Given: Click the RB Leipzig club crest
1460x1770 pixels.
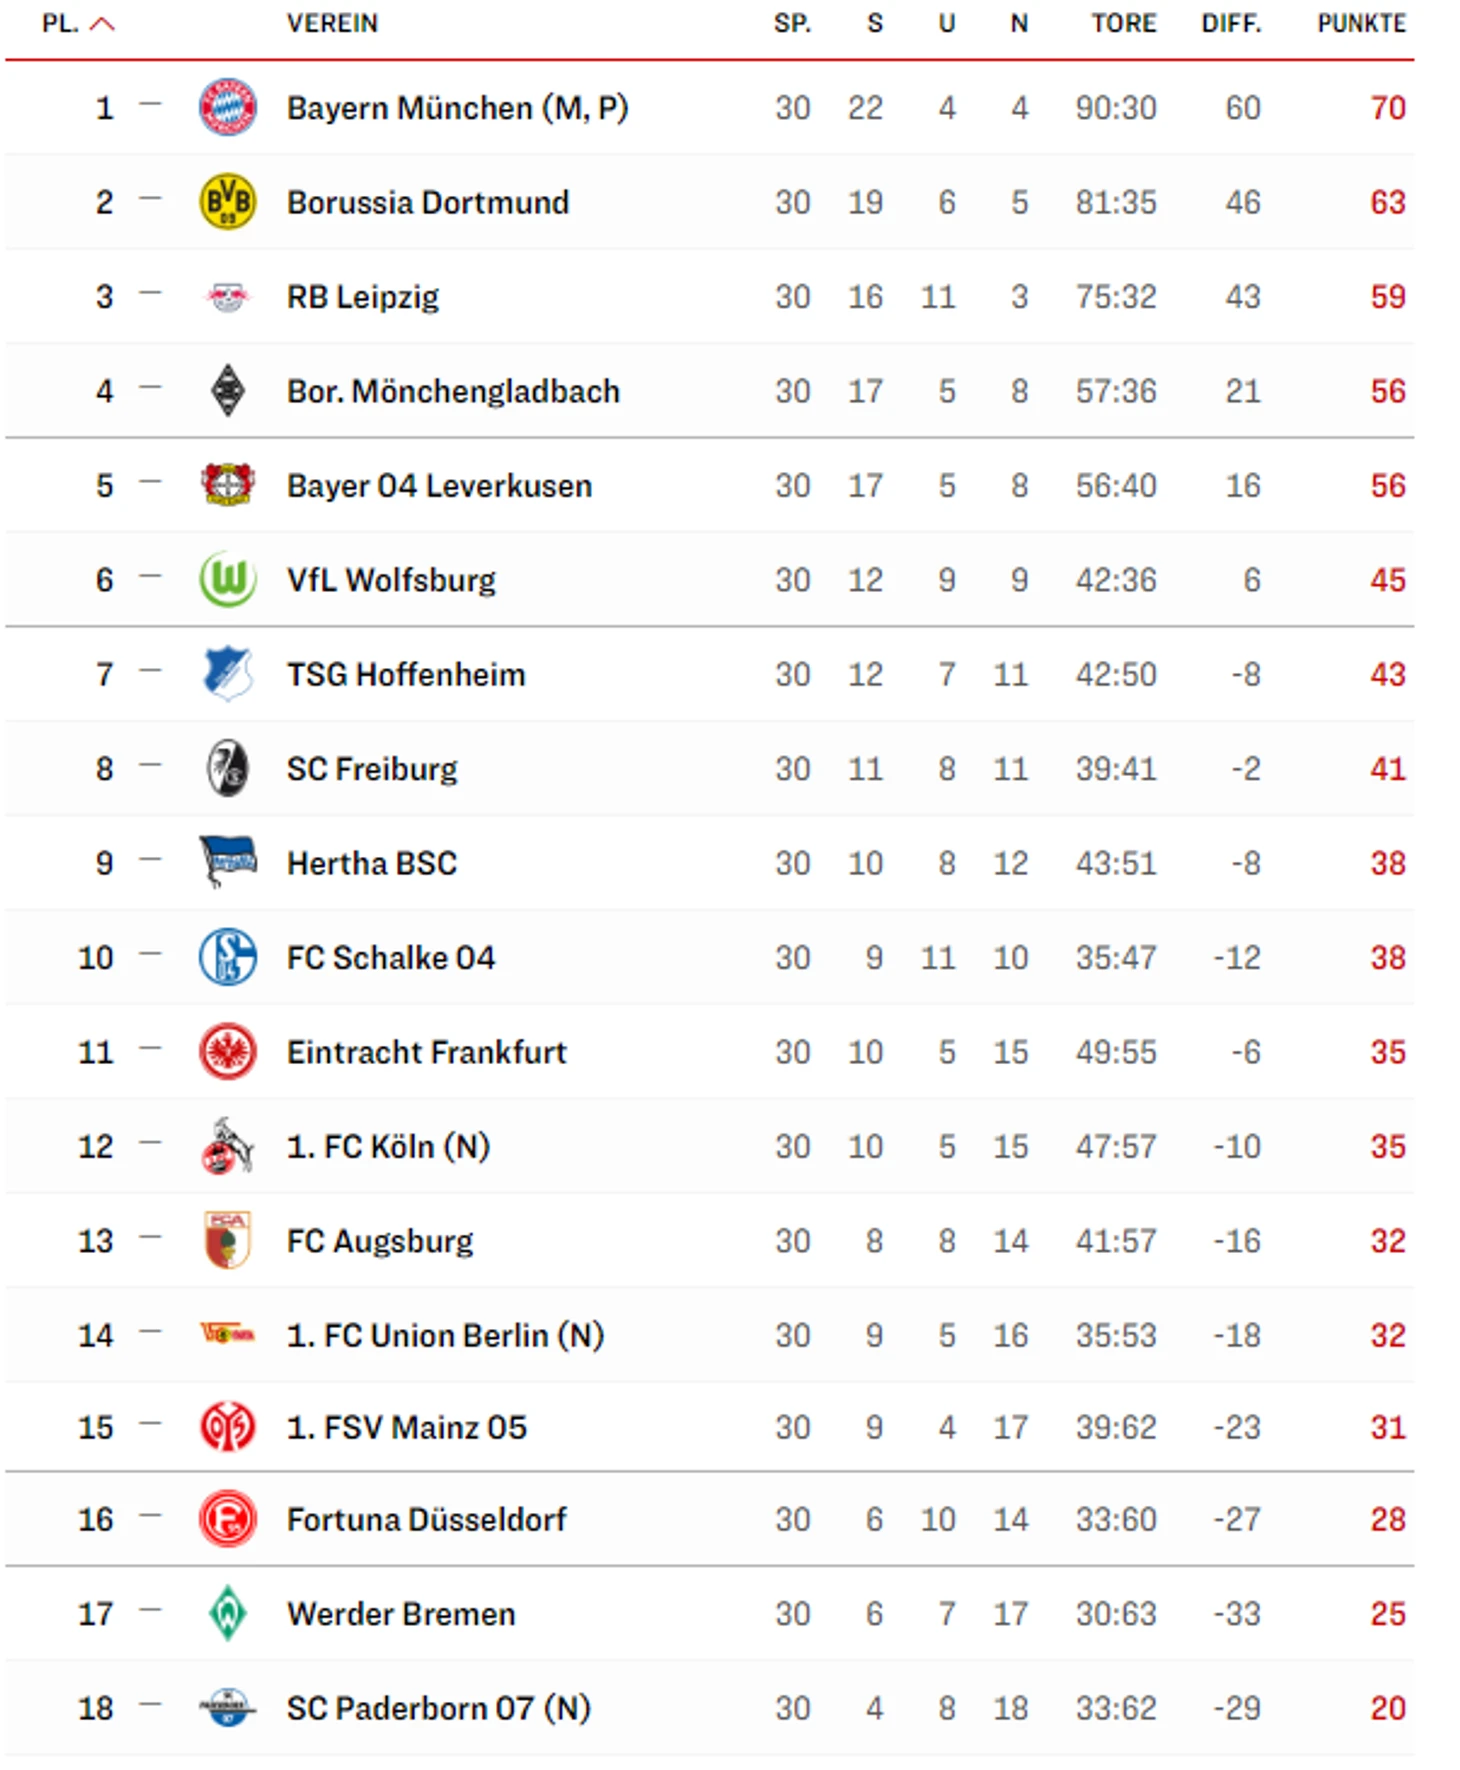Looking at the screenshot, I should coord(228,297).
